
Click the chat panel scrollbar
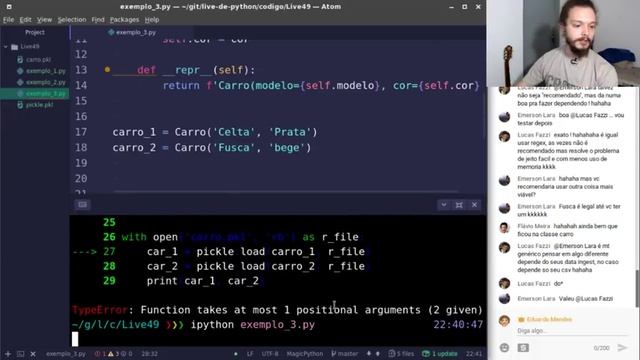click(637, 288)
